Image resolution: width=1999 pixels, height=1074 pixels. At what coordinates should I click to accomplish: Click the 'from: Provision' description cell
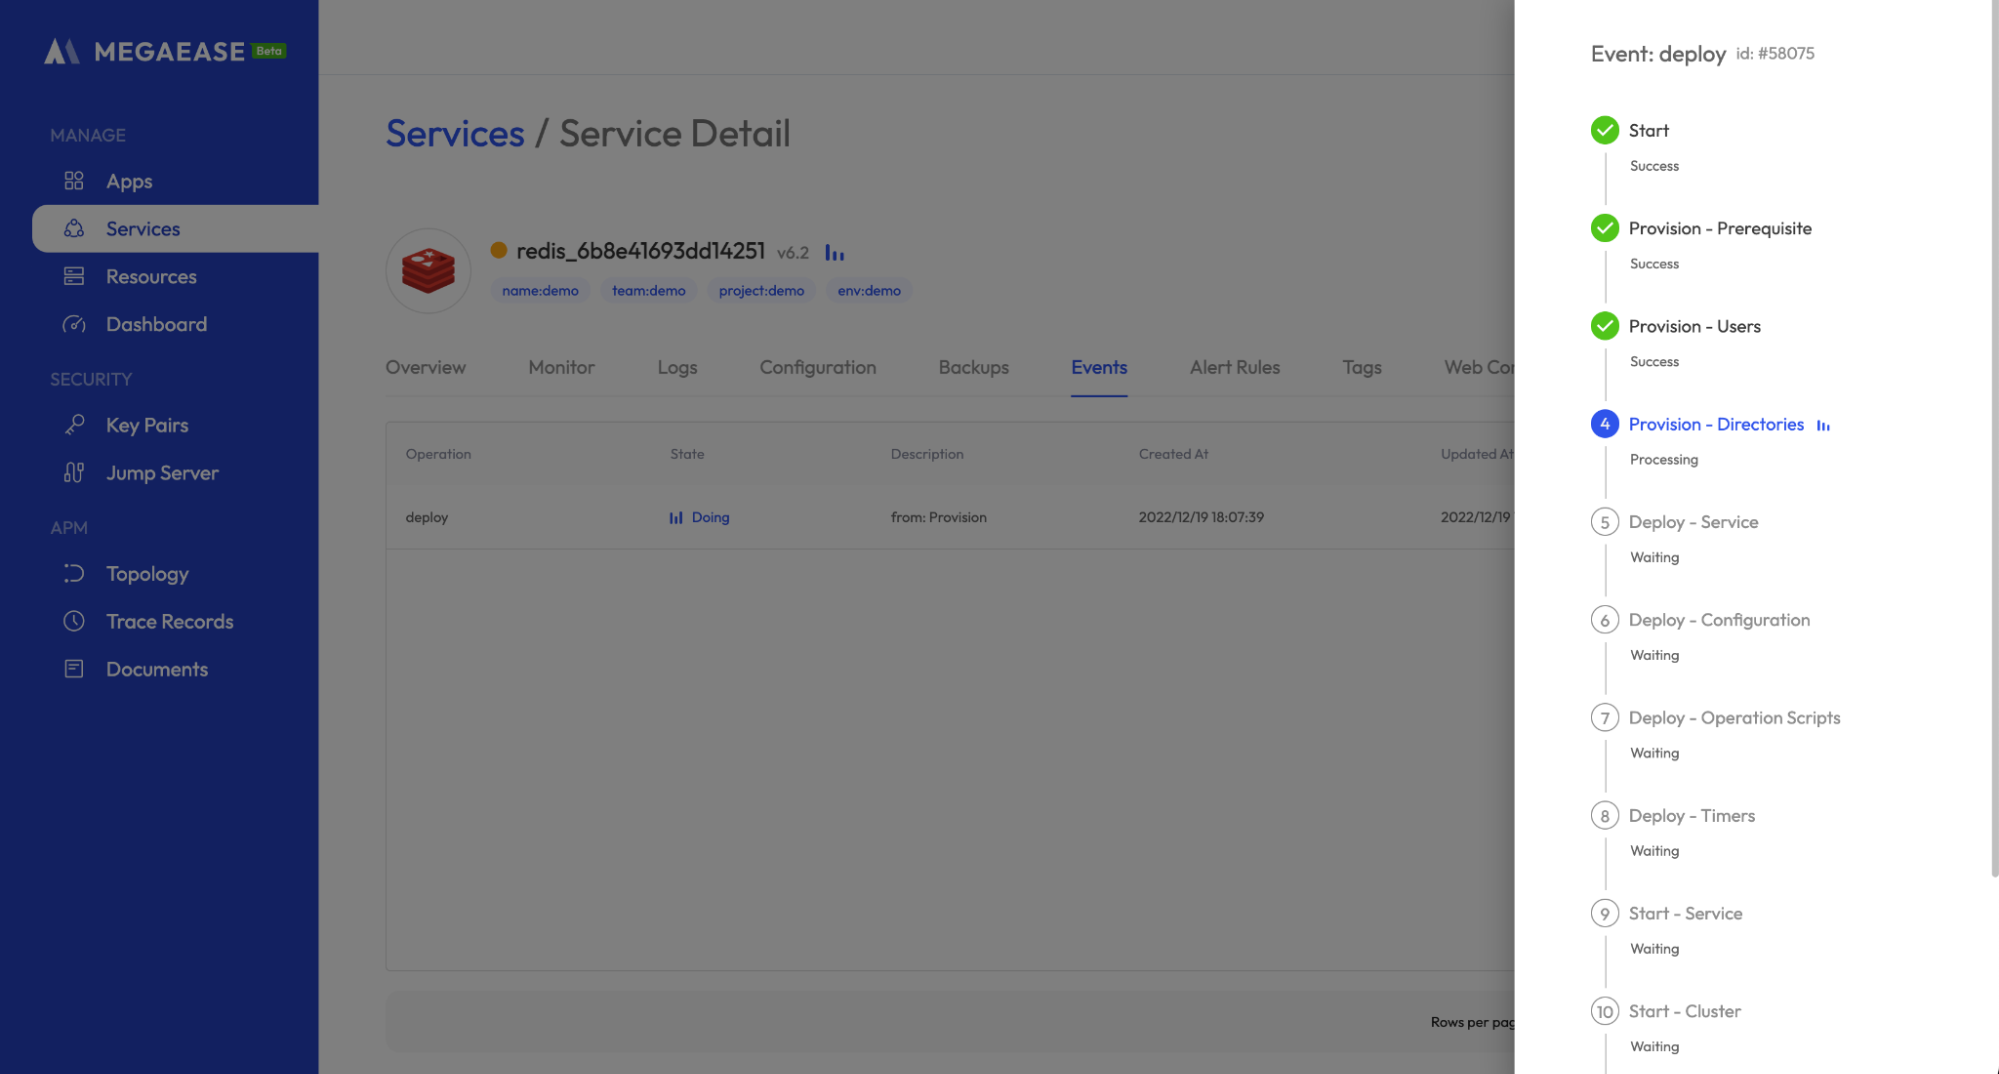click(938, 517)
